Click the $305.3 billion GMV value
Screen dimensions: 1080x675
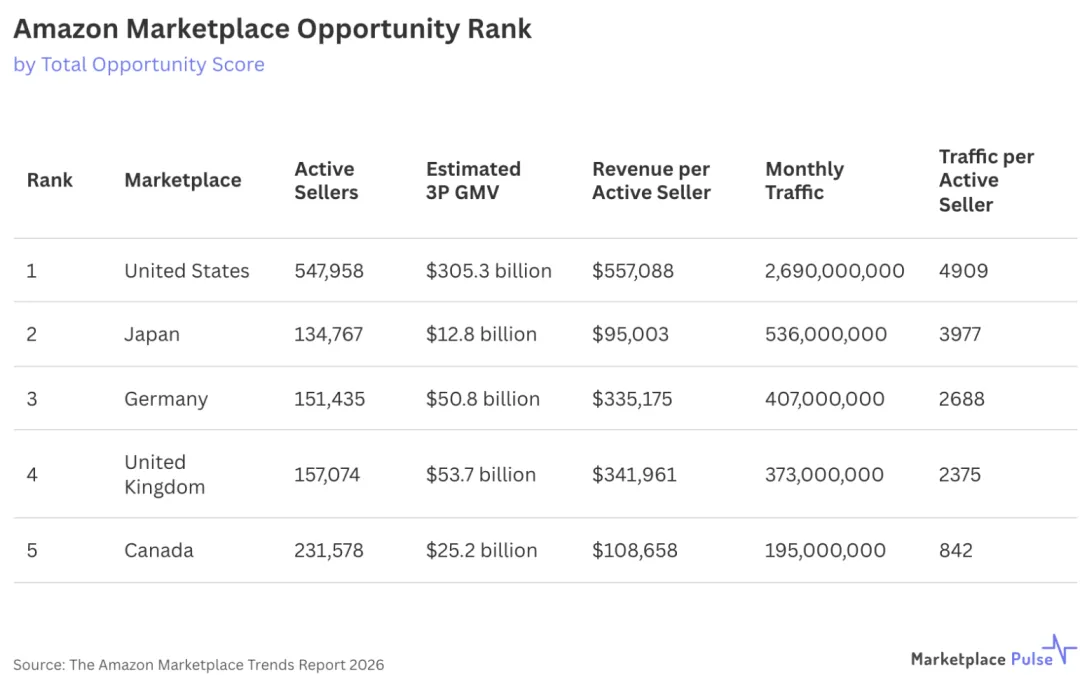(x=488, y=270)
